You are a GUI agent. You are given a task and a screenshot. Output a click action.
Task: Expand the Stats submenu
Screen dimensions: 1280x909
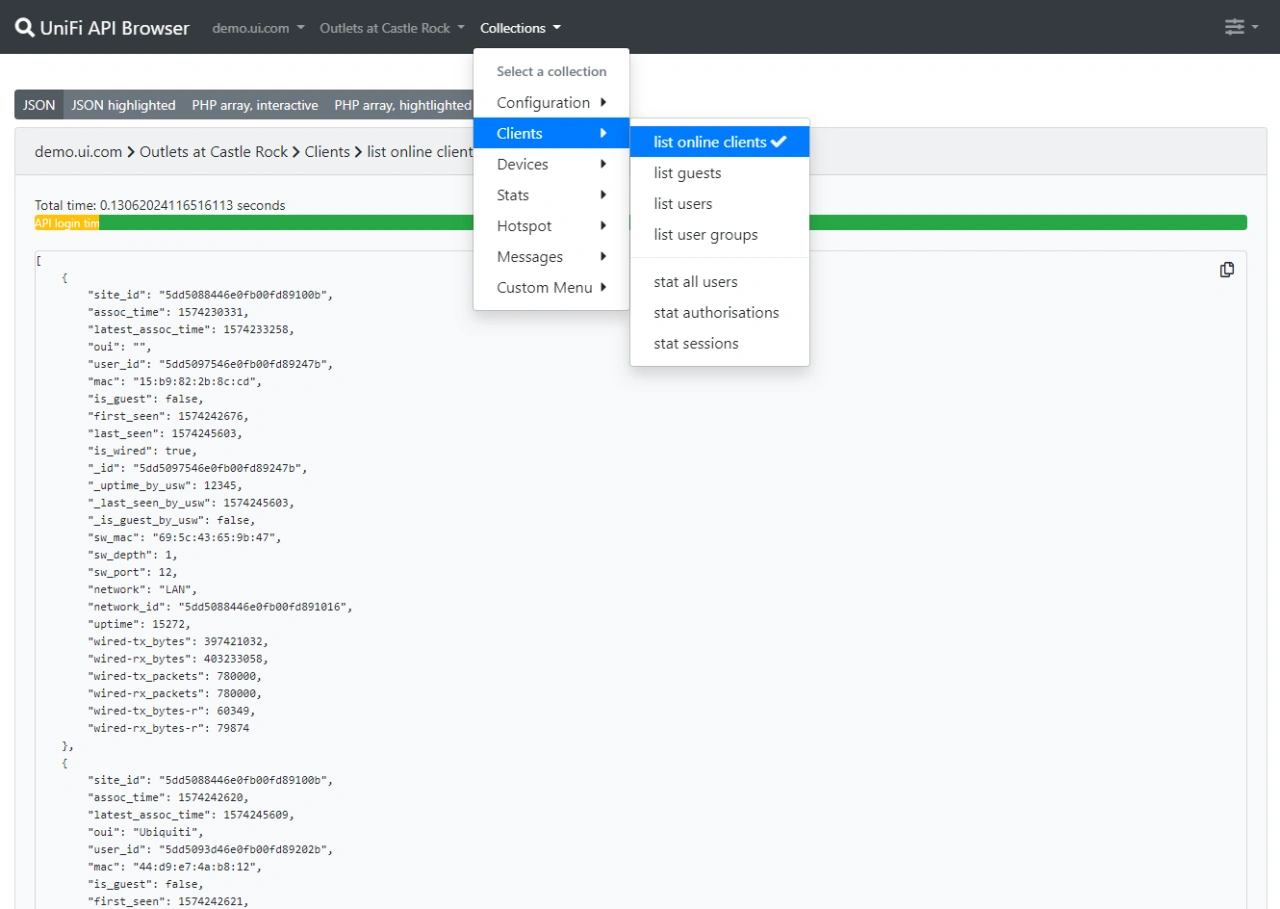click(513, 195)
